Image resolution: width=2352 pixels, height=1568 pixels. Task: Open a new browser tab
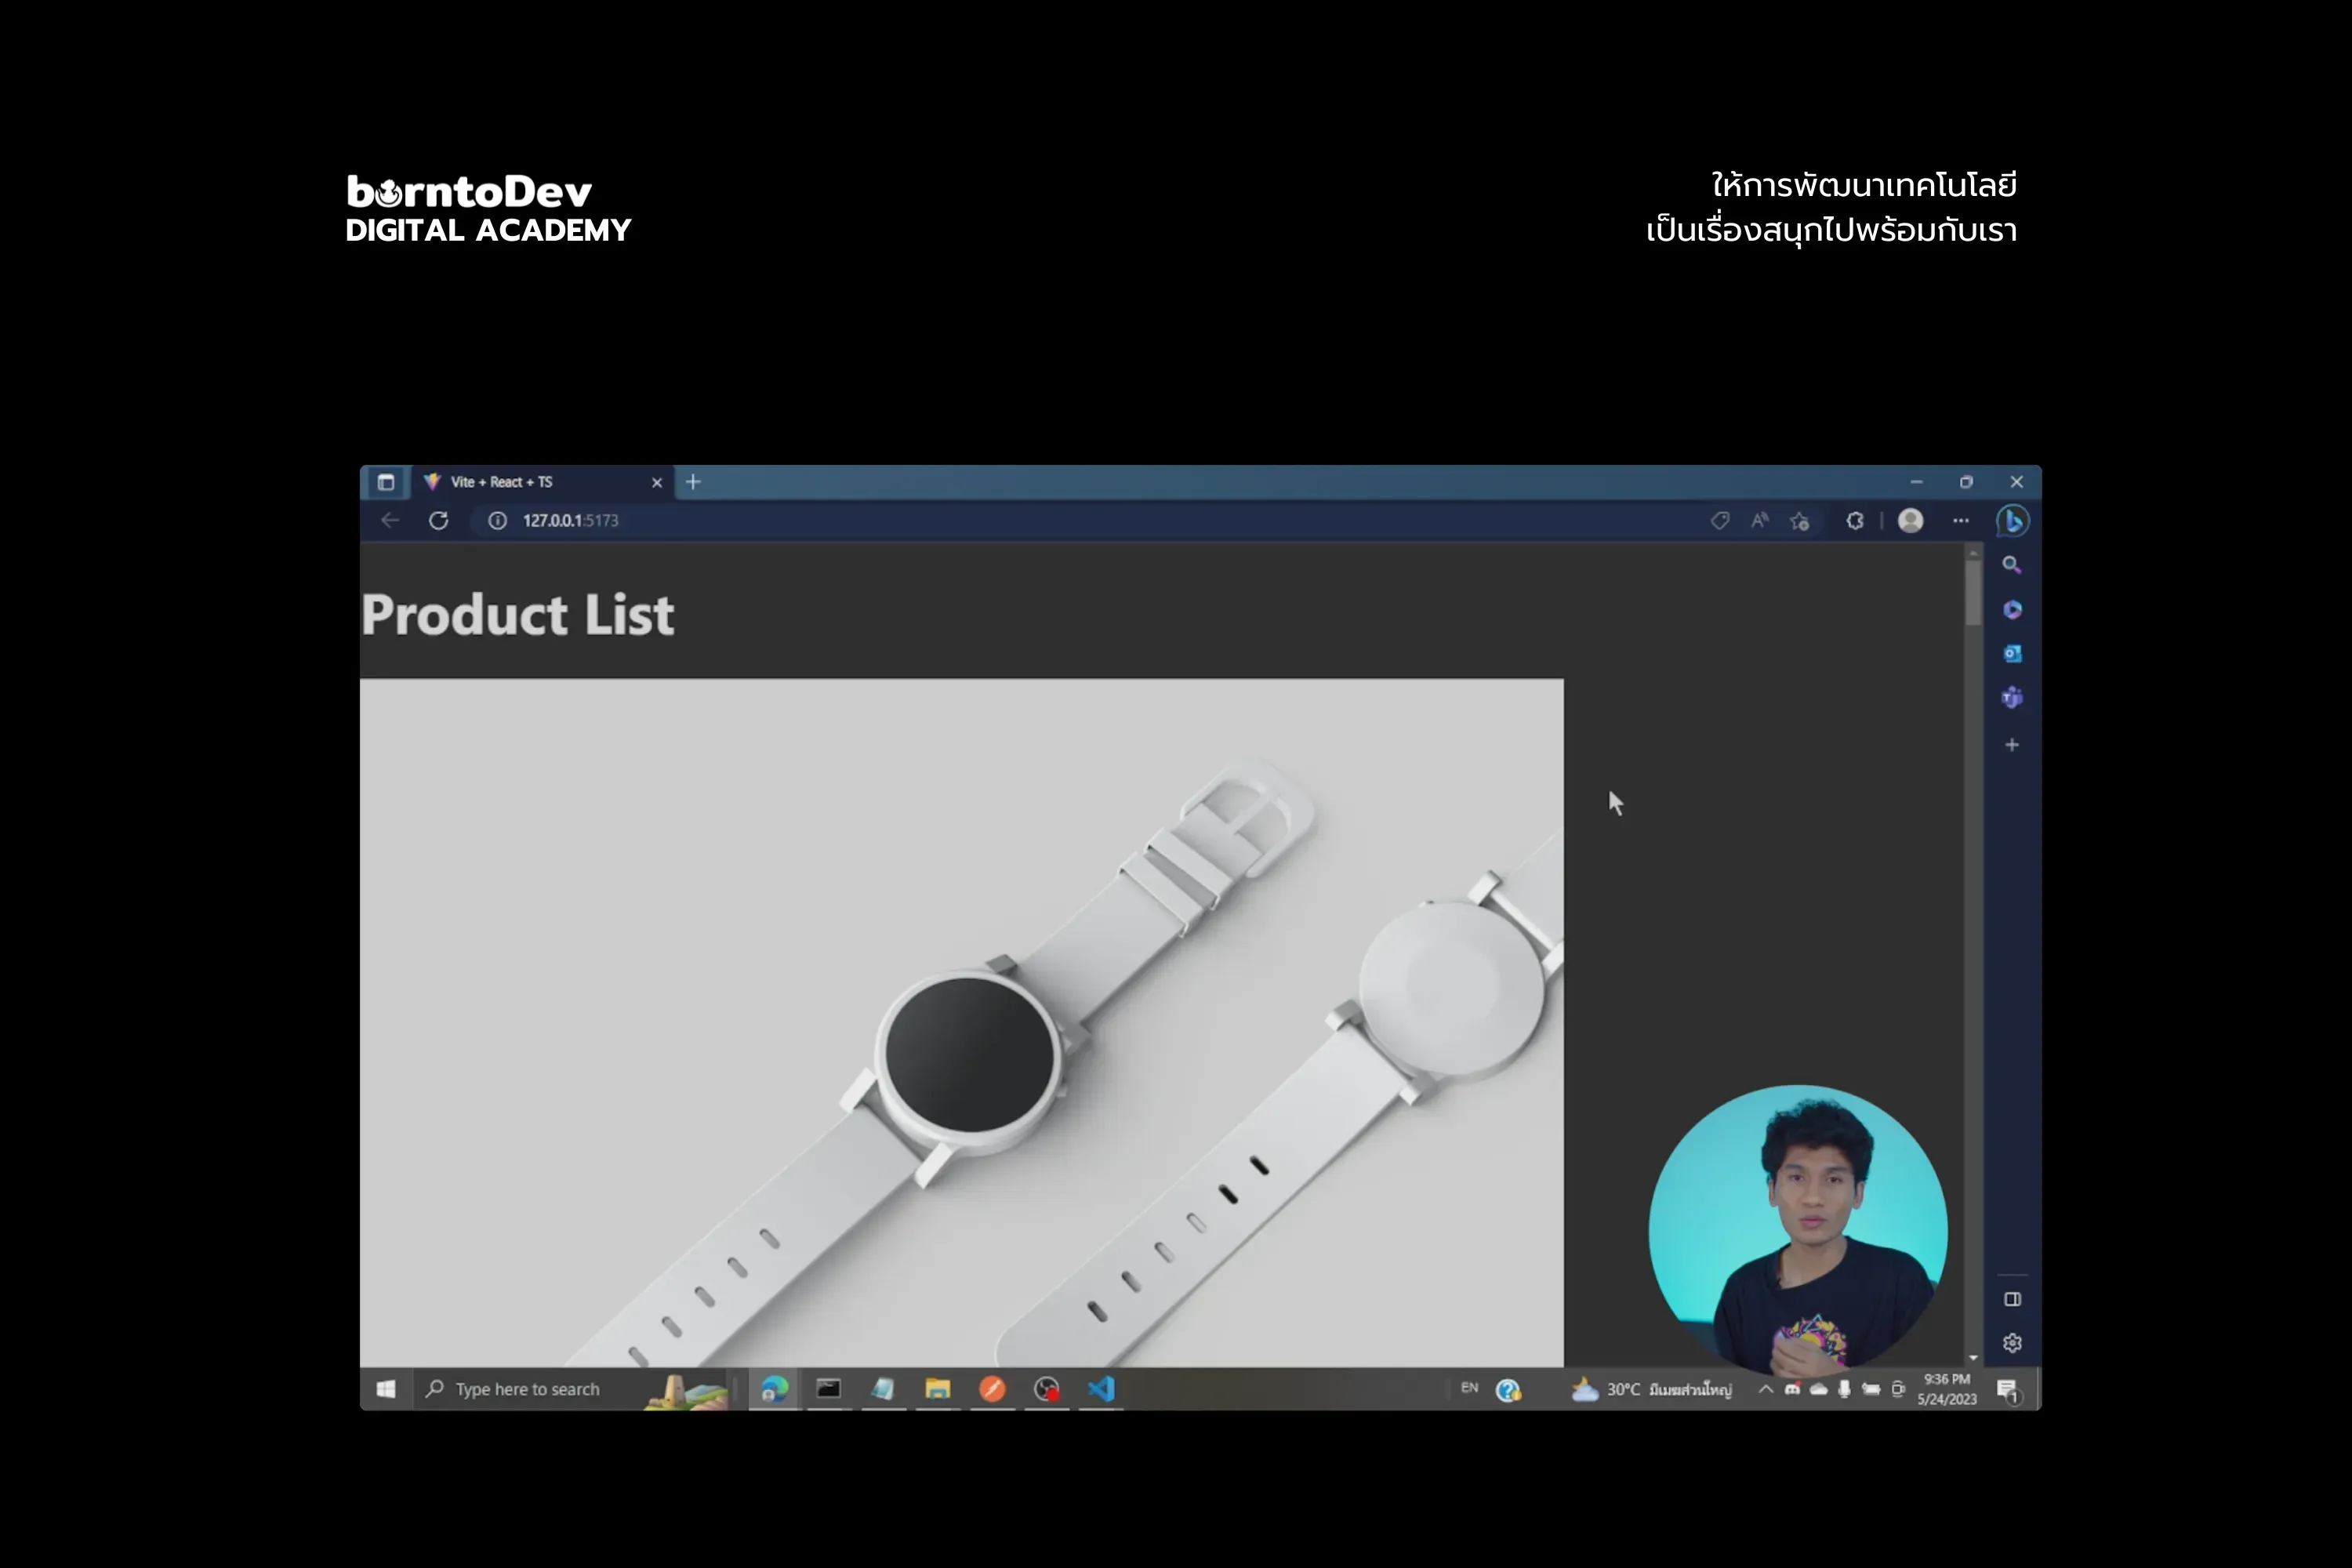coord(693,482)
